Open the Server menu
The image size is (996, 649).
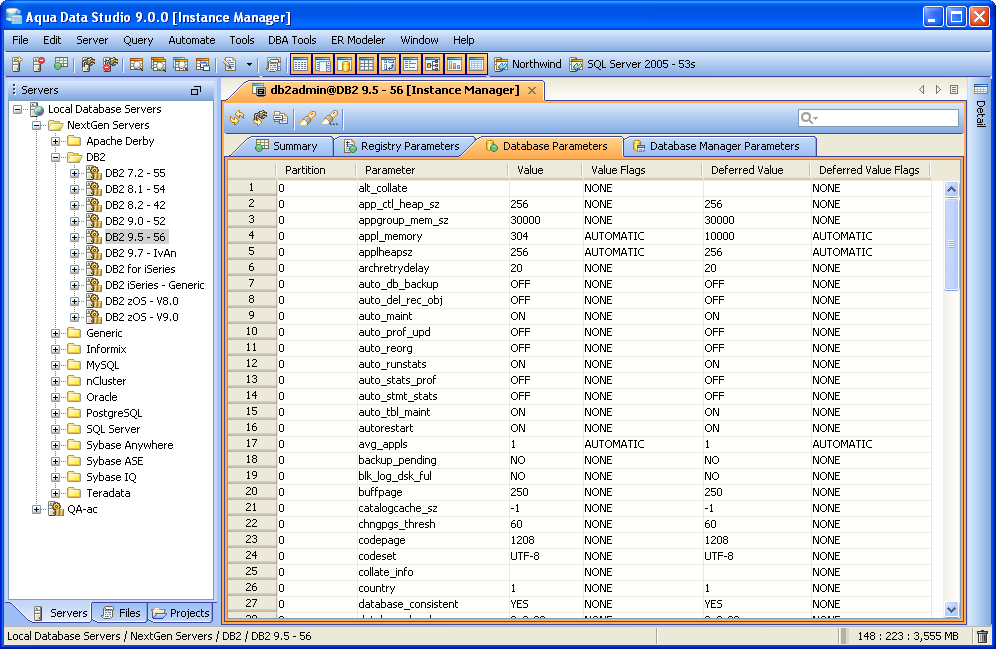92,40
